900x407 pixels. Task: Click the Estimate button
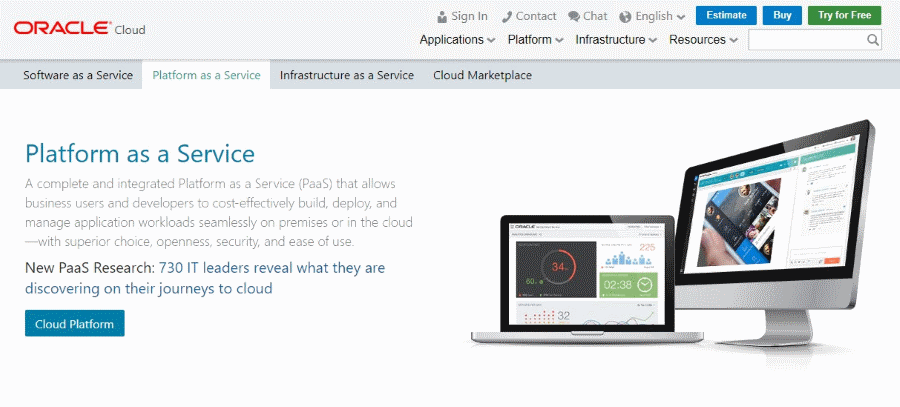[x=726, y=15]
